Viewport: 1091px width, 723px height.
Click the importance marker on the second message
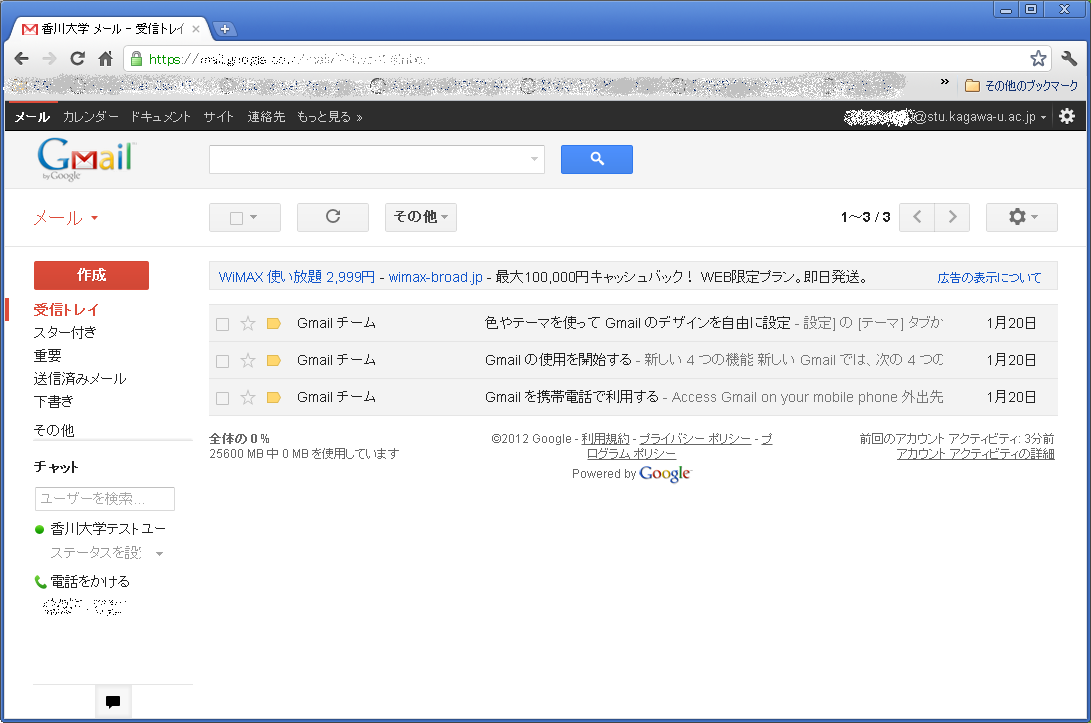pyautogui.click(x=273, y=360)
